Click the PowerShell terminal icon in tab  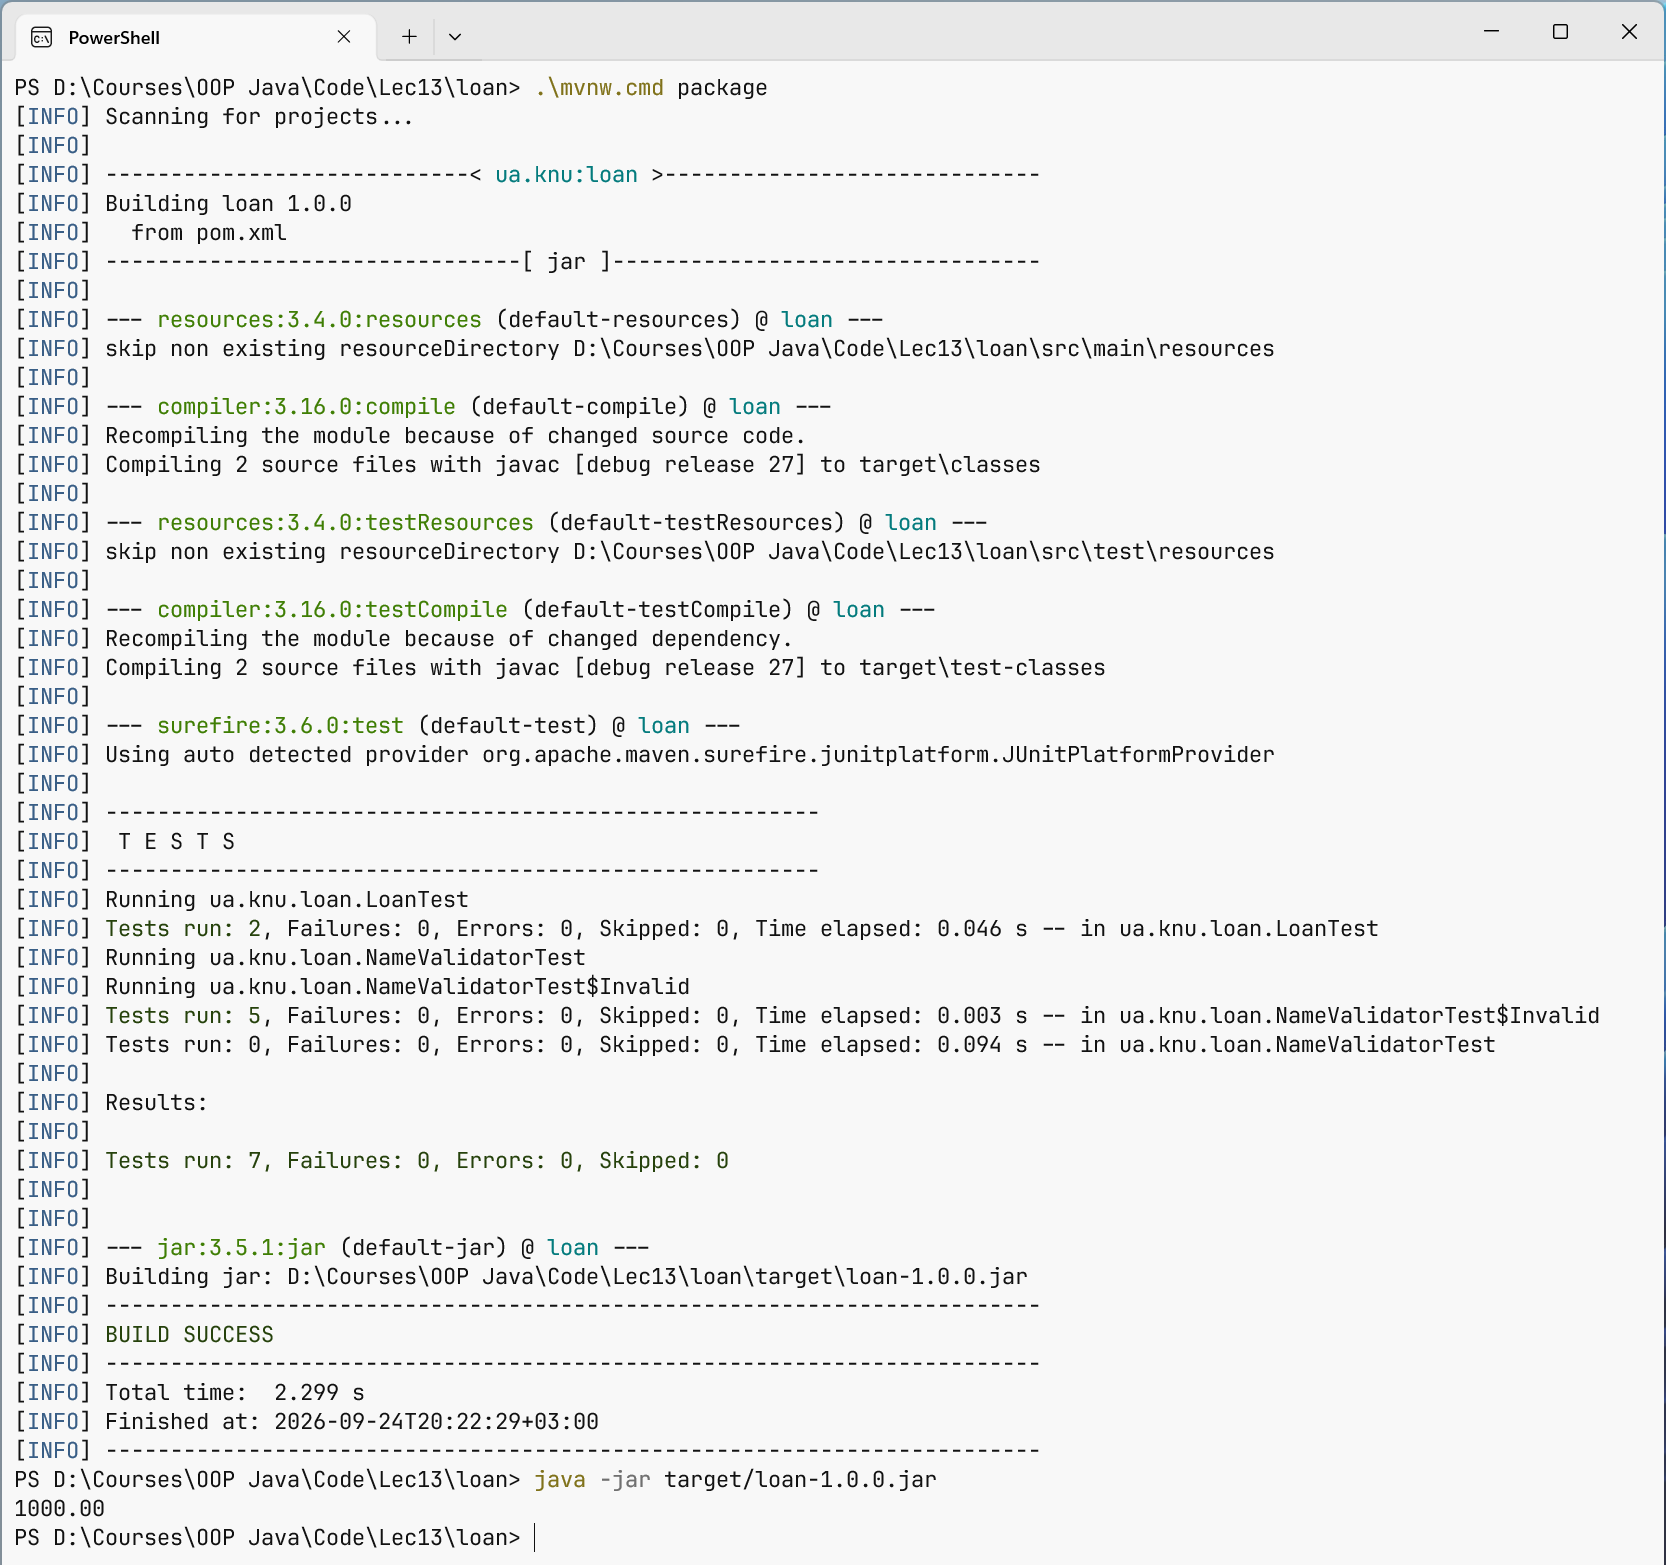click(x=42, y=38)
